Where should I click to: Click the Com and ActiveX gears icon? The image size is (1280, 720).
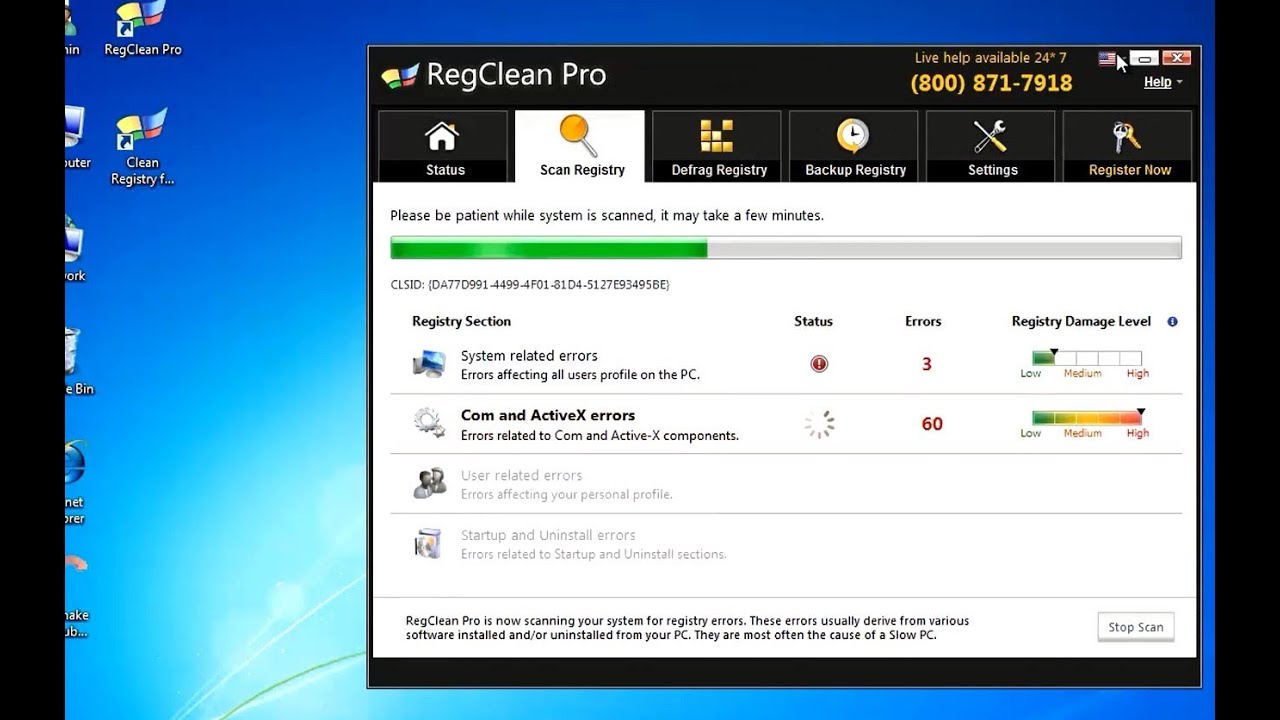(429, 423)
